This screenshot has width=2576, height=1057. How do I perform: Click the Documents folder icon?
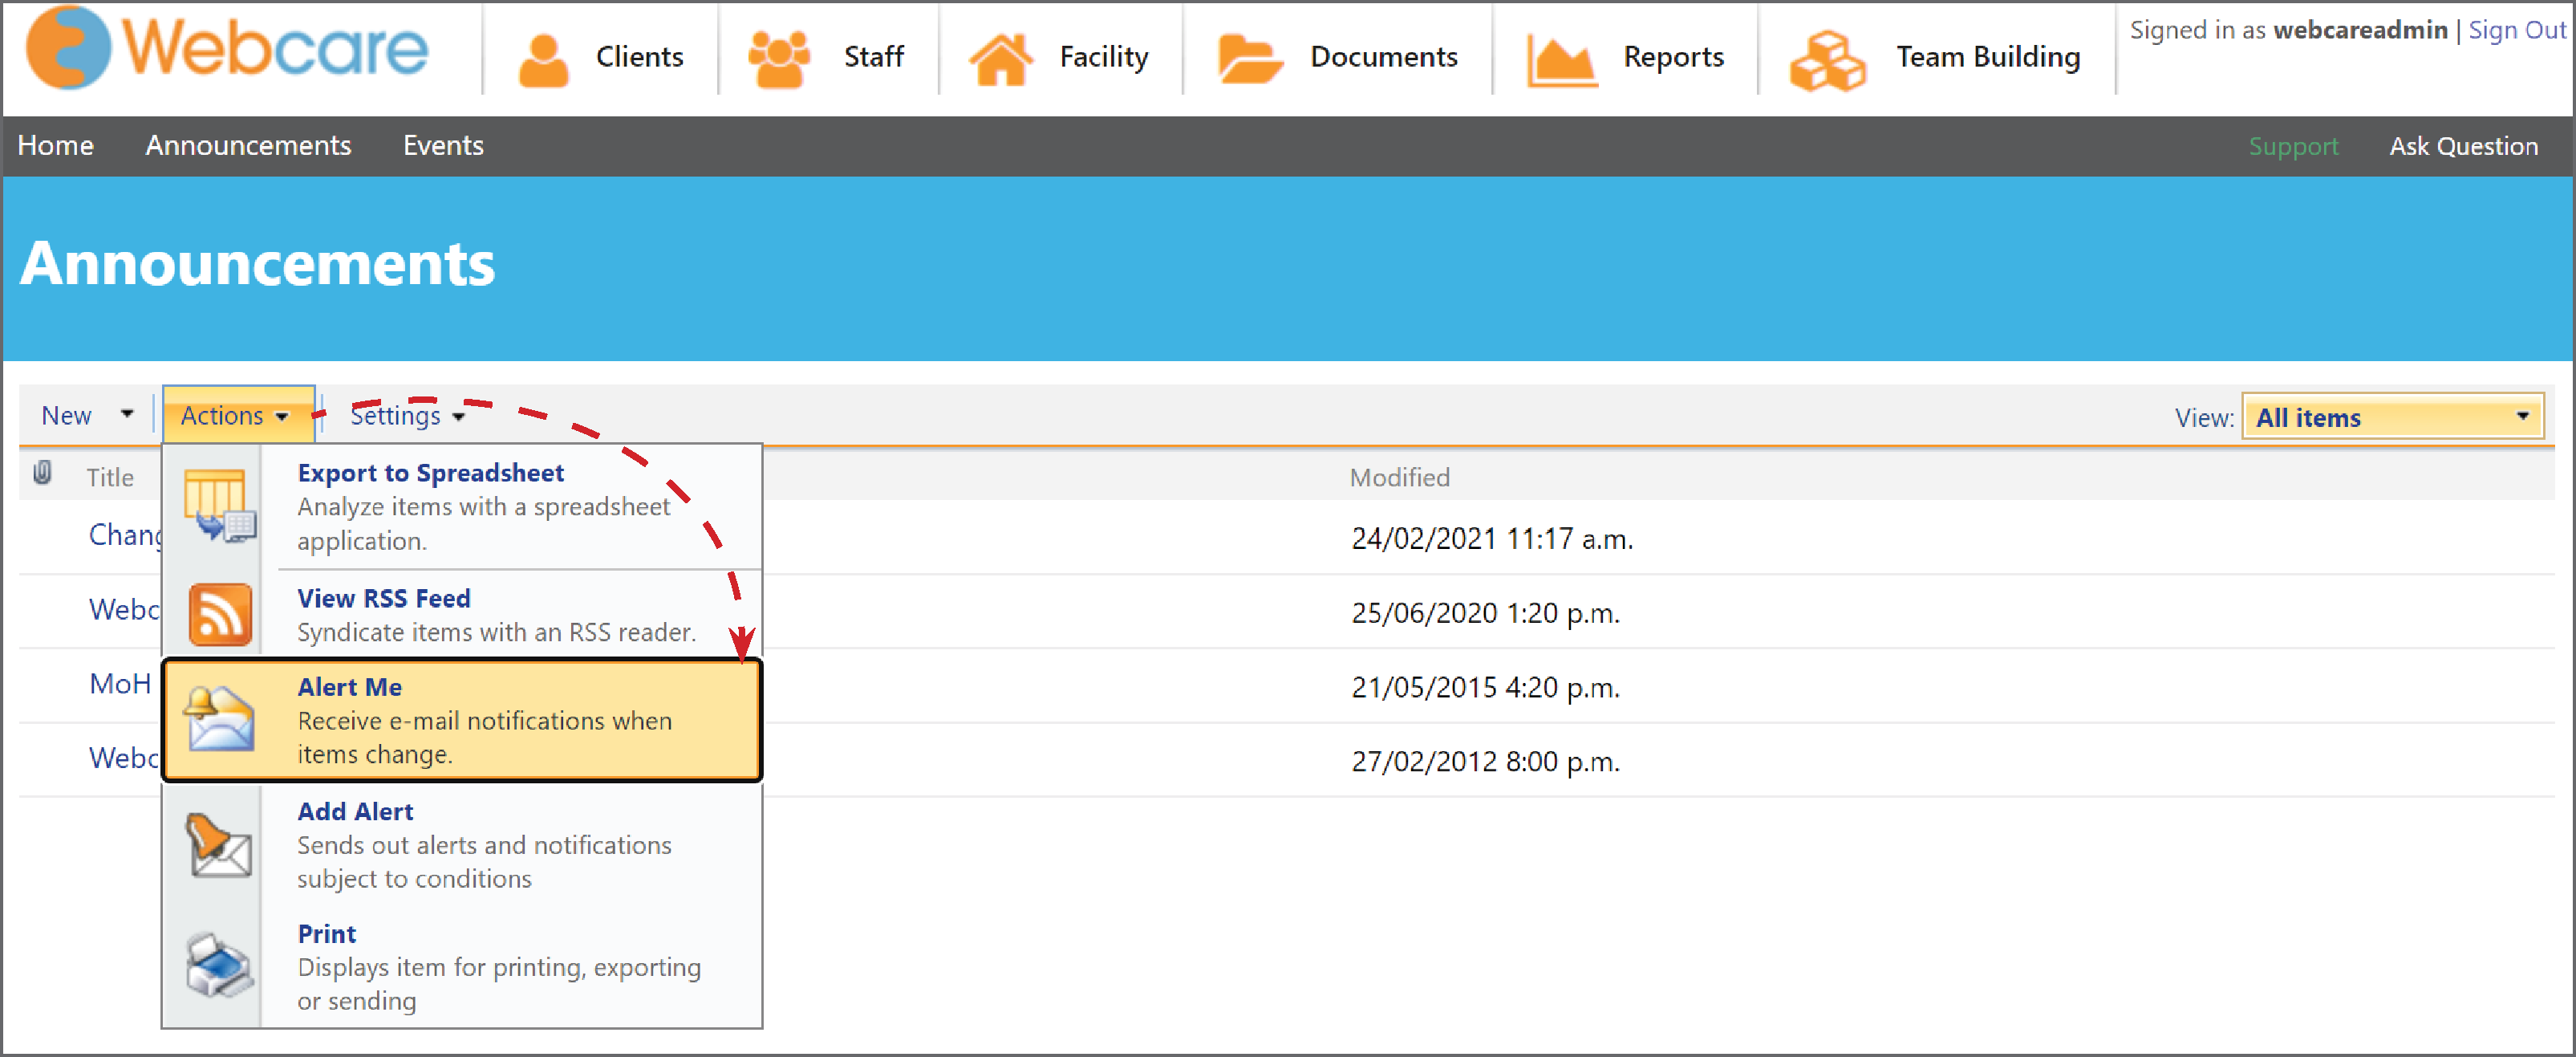click(x=1249, y=59)
